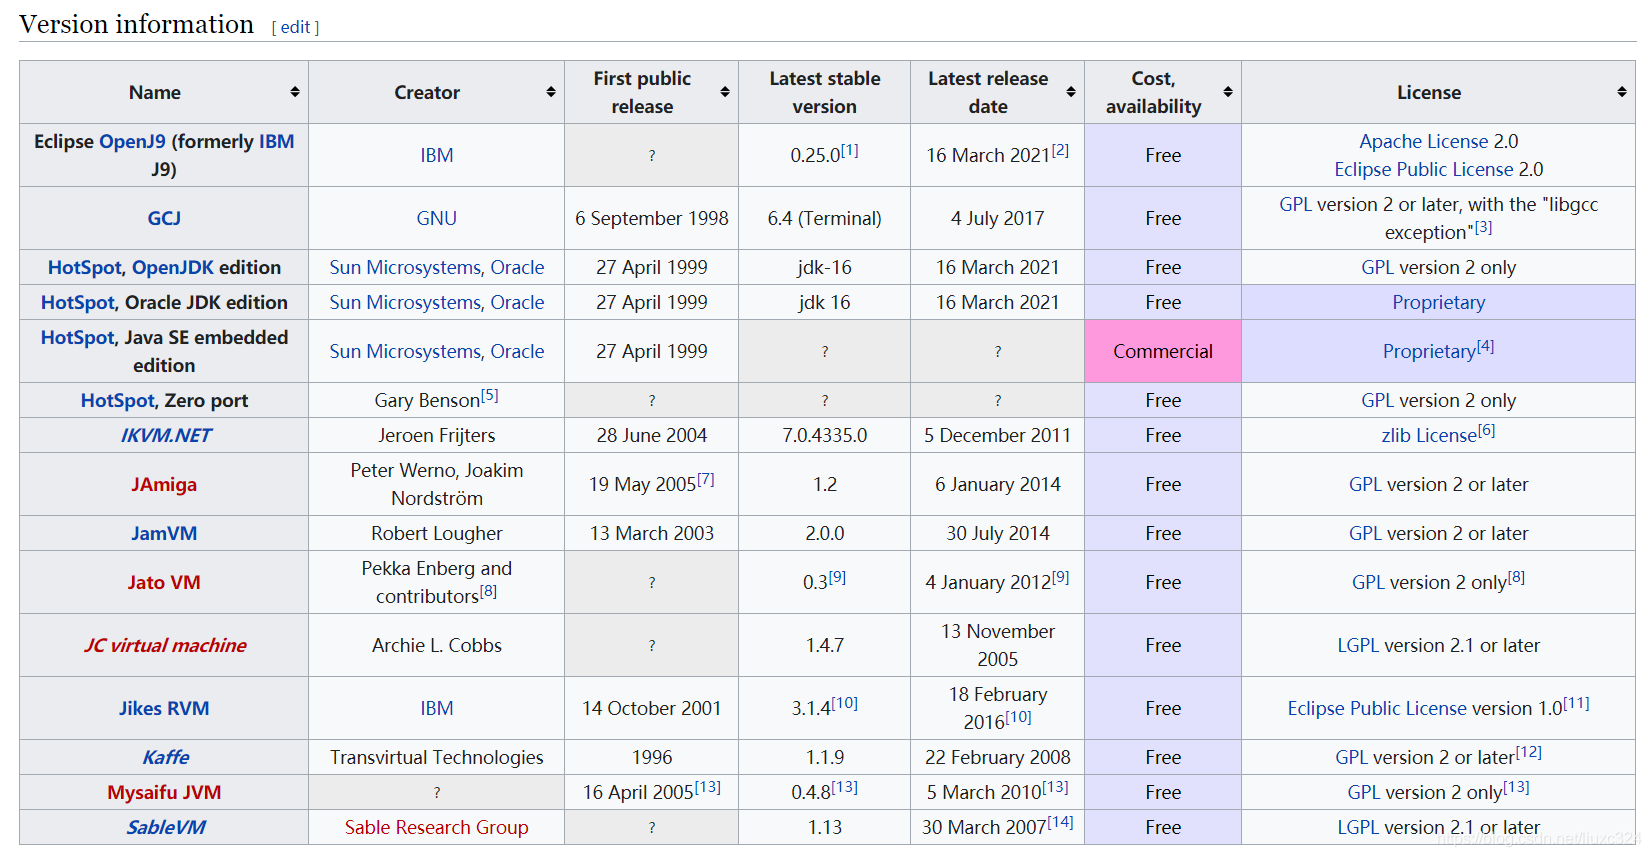Open Sun Microsystems link in OpenJDK edition row
The width and height of the screenshot is (1651, 857).
coord(405,267)
